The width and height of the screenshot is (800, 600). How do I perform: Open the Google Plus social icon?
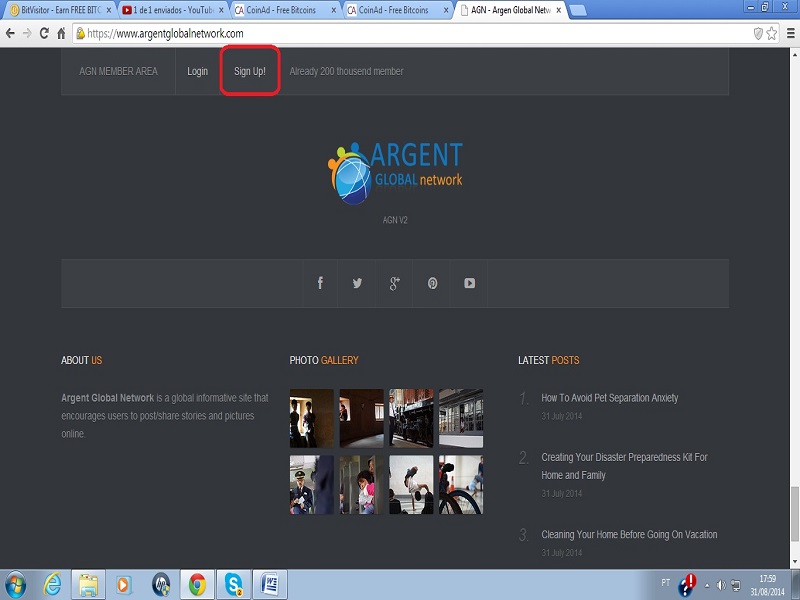pyautogui.click(x=394, y=283)
